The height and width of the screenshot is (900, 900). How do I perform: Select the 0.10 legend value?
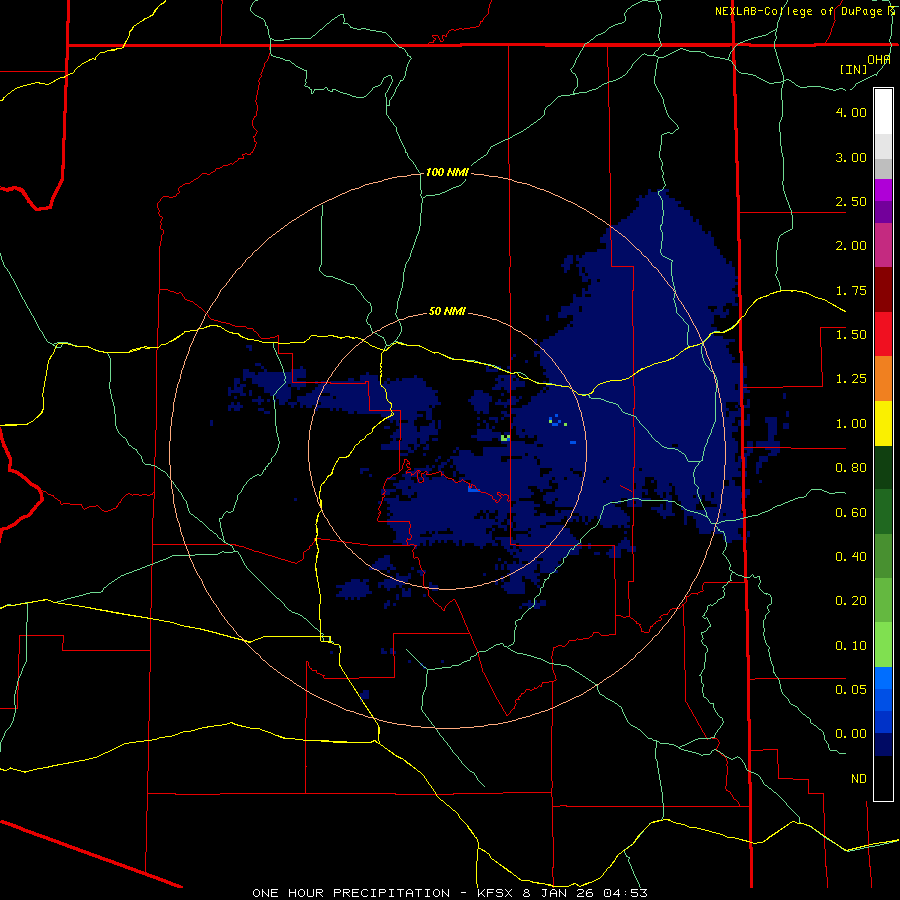(851, 646)
